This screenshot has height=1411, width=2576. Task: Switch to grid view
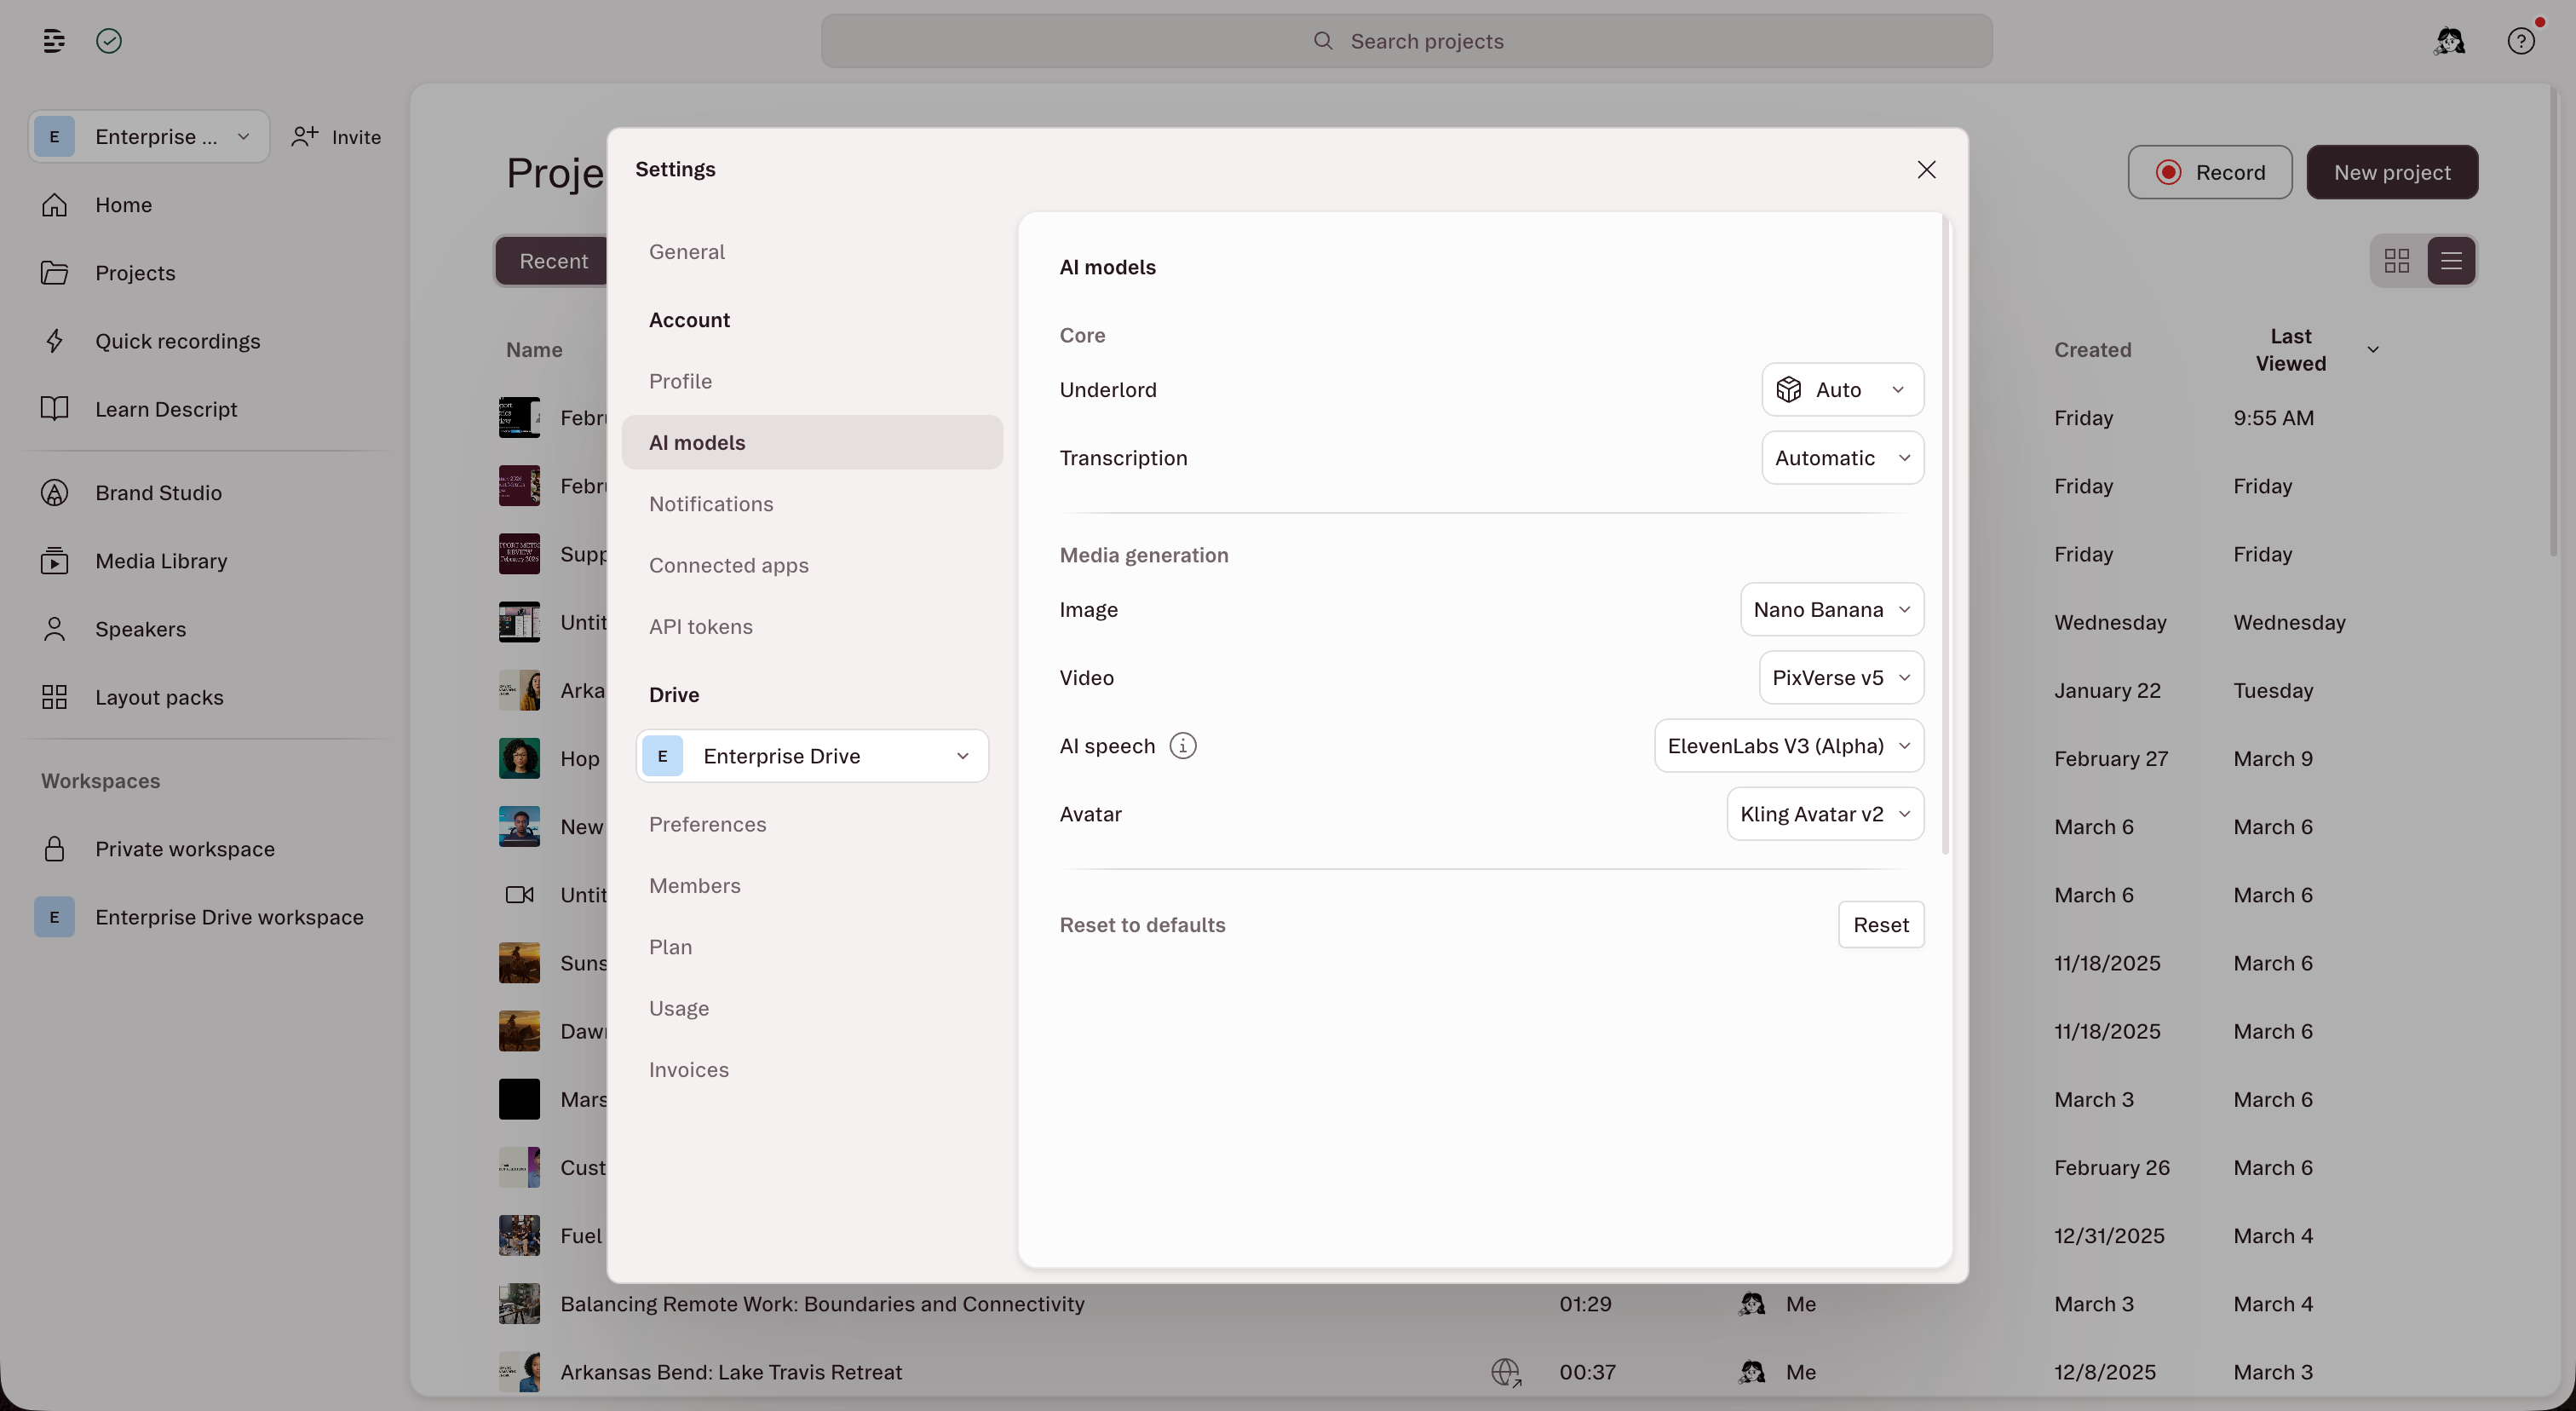click(x=2397, y=261)
